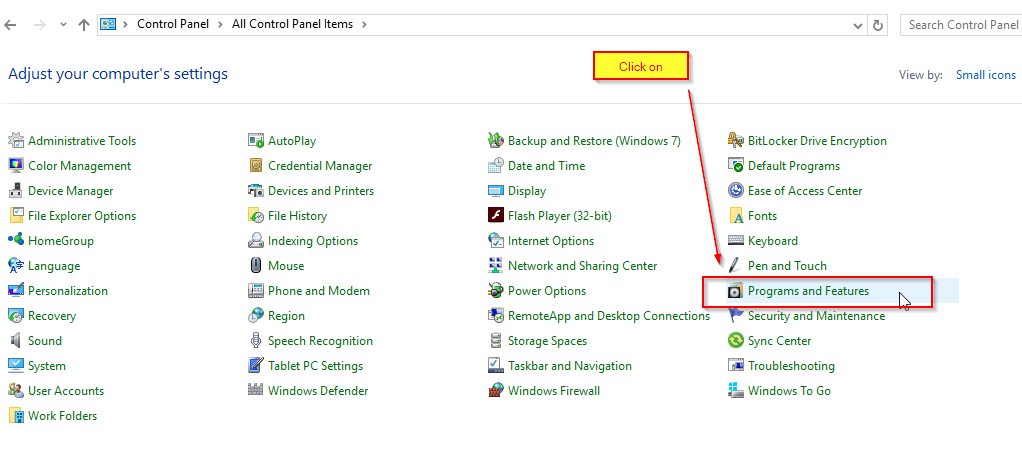Open the System icon

(x=16, y=366)
